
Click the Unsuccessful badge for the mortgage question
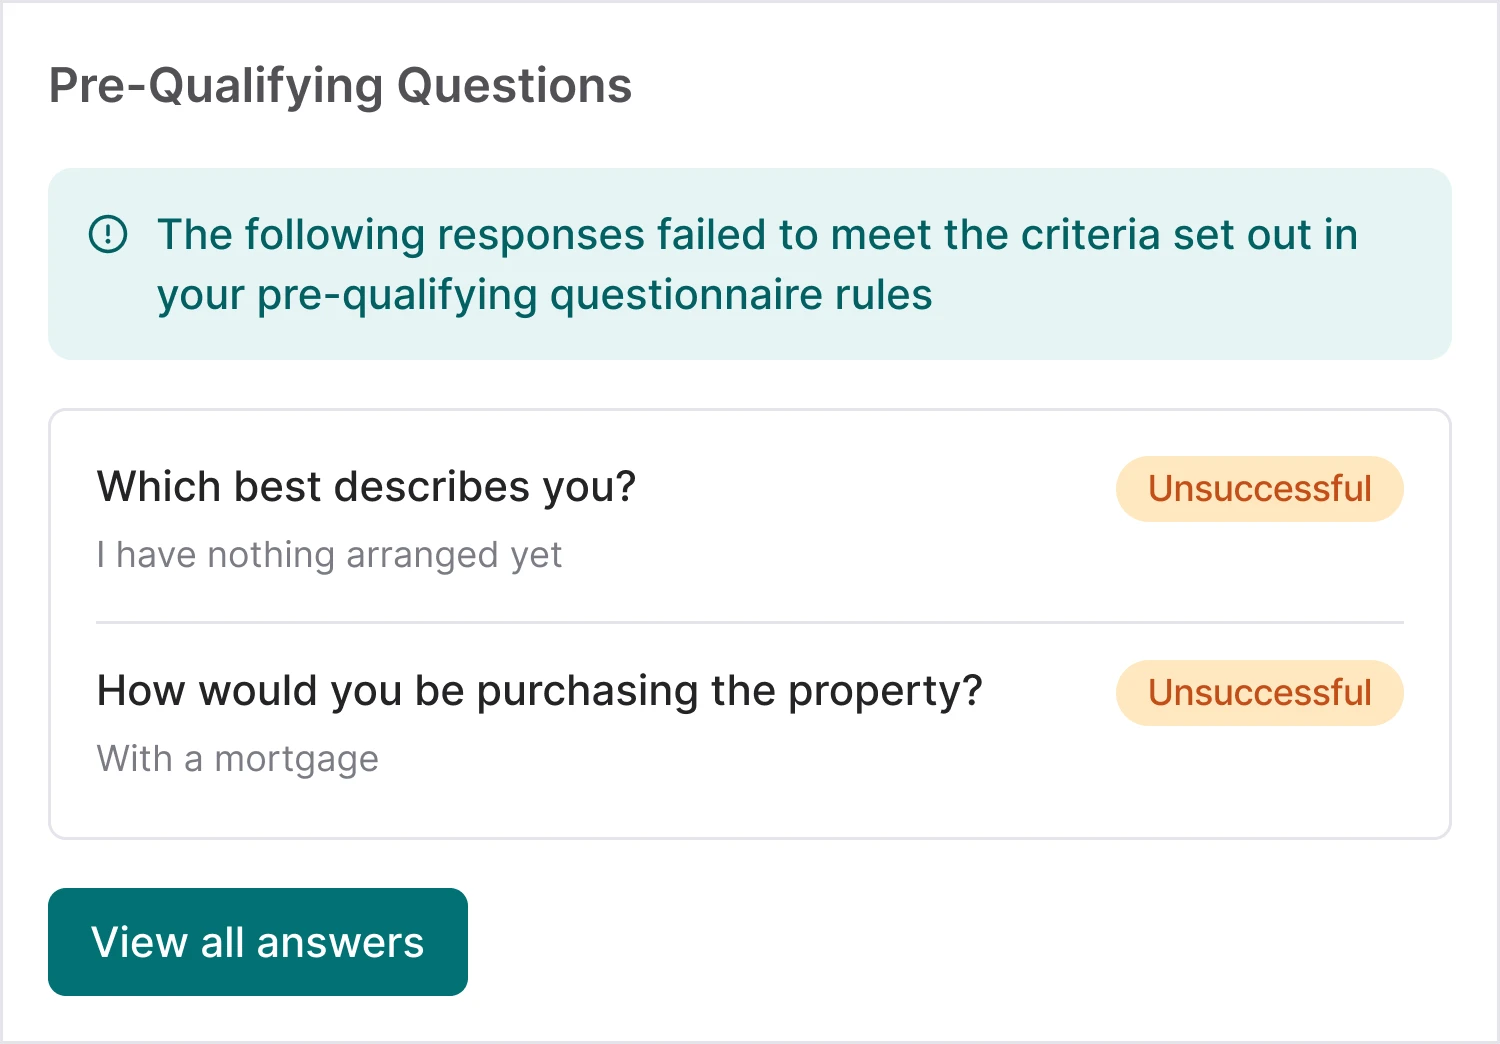coord(1259,693)
